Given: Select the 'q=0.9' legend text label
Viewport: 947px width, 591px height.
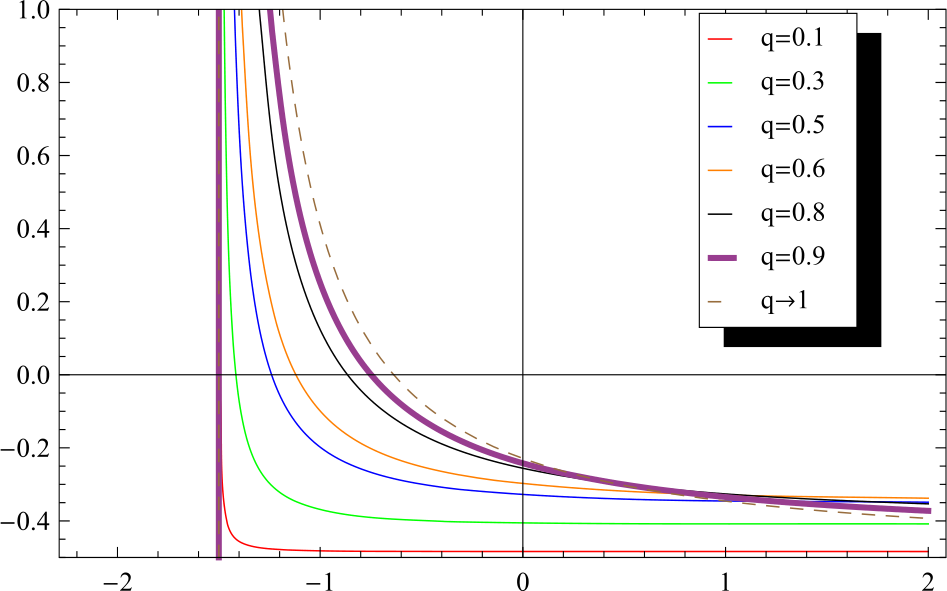Looking at the screenshot, I should pyautogui.click(x=792, y=257).
